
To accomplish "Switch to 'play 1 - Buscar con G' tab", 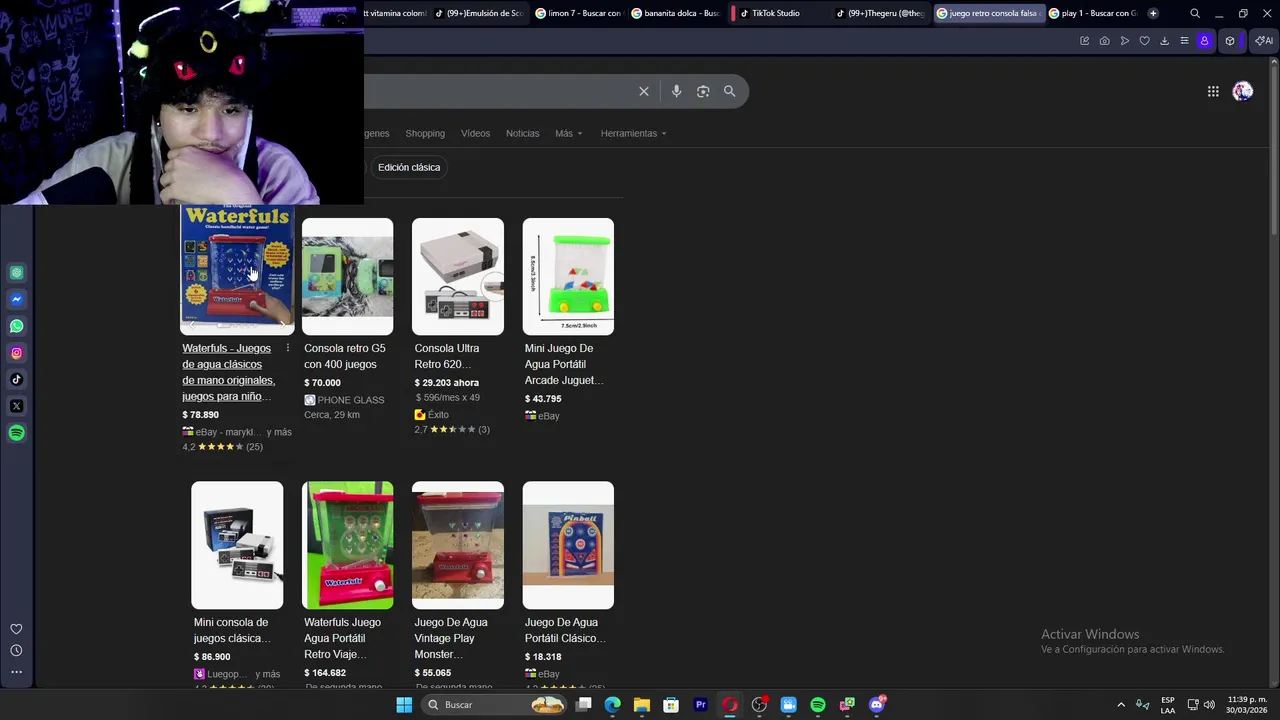I will pyautogui.click(x=1093, y=13).
